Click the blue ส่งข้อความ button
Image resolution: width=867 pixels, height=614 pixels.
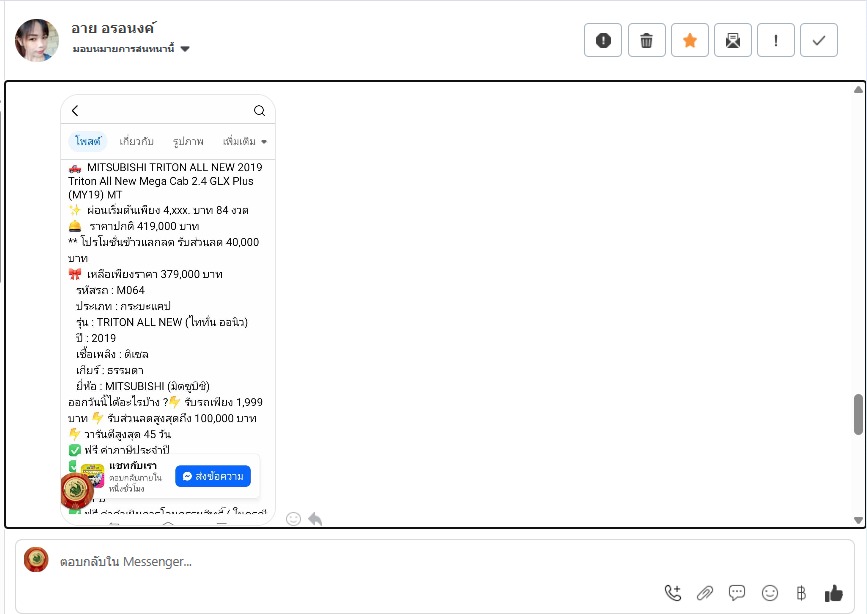(x=213, y=476)
